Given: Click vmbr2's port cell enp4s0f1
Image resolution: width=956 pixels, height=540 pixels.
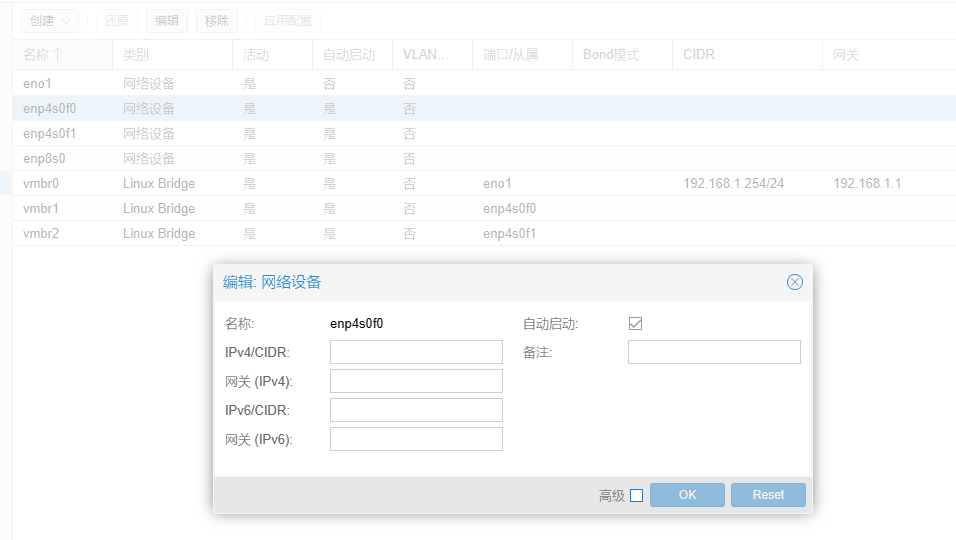Looking at the screenshot, I should [x=509, y=233].
